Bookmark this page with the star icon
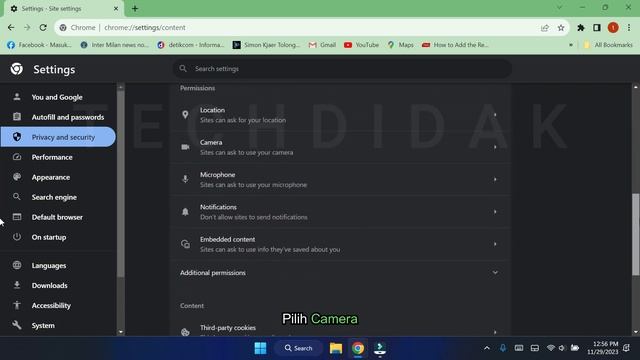The image size is (640, 360). 561,28
